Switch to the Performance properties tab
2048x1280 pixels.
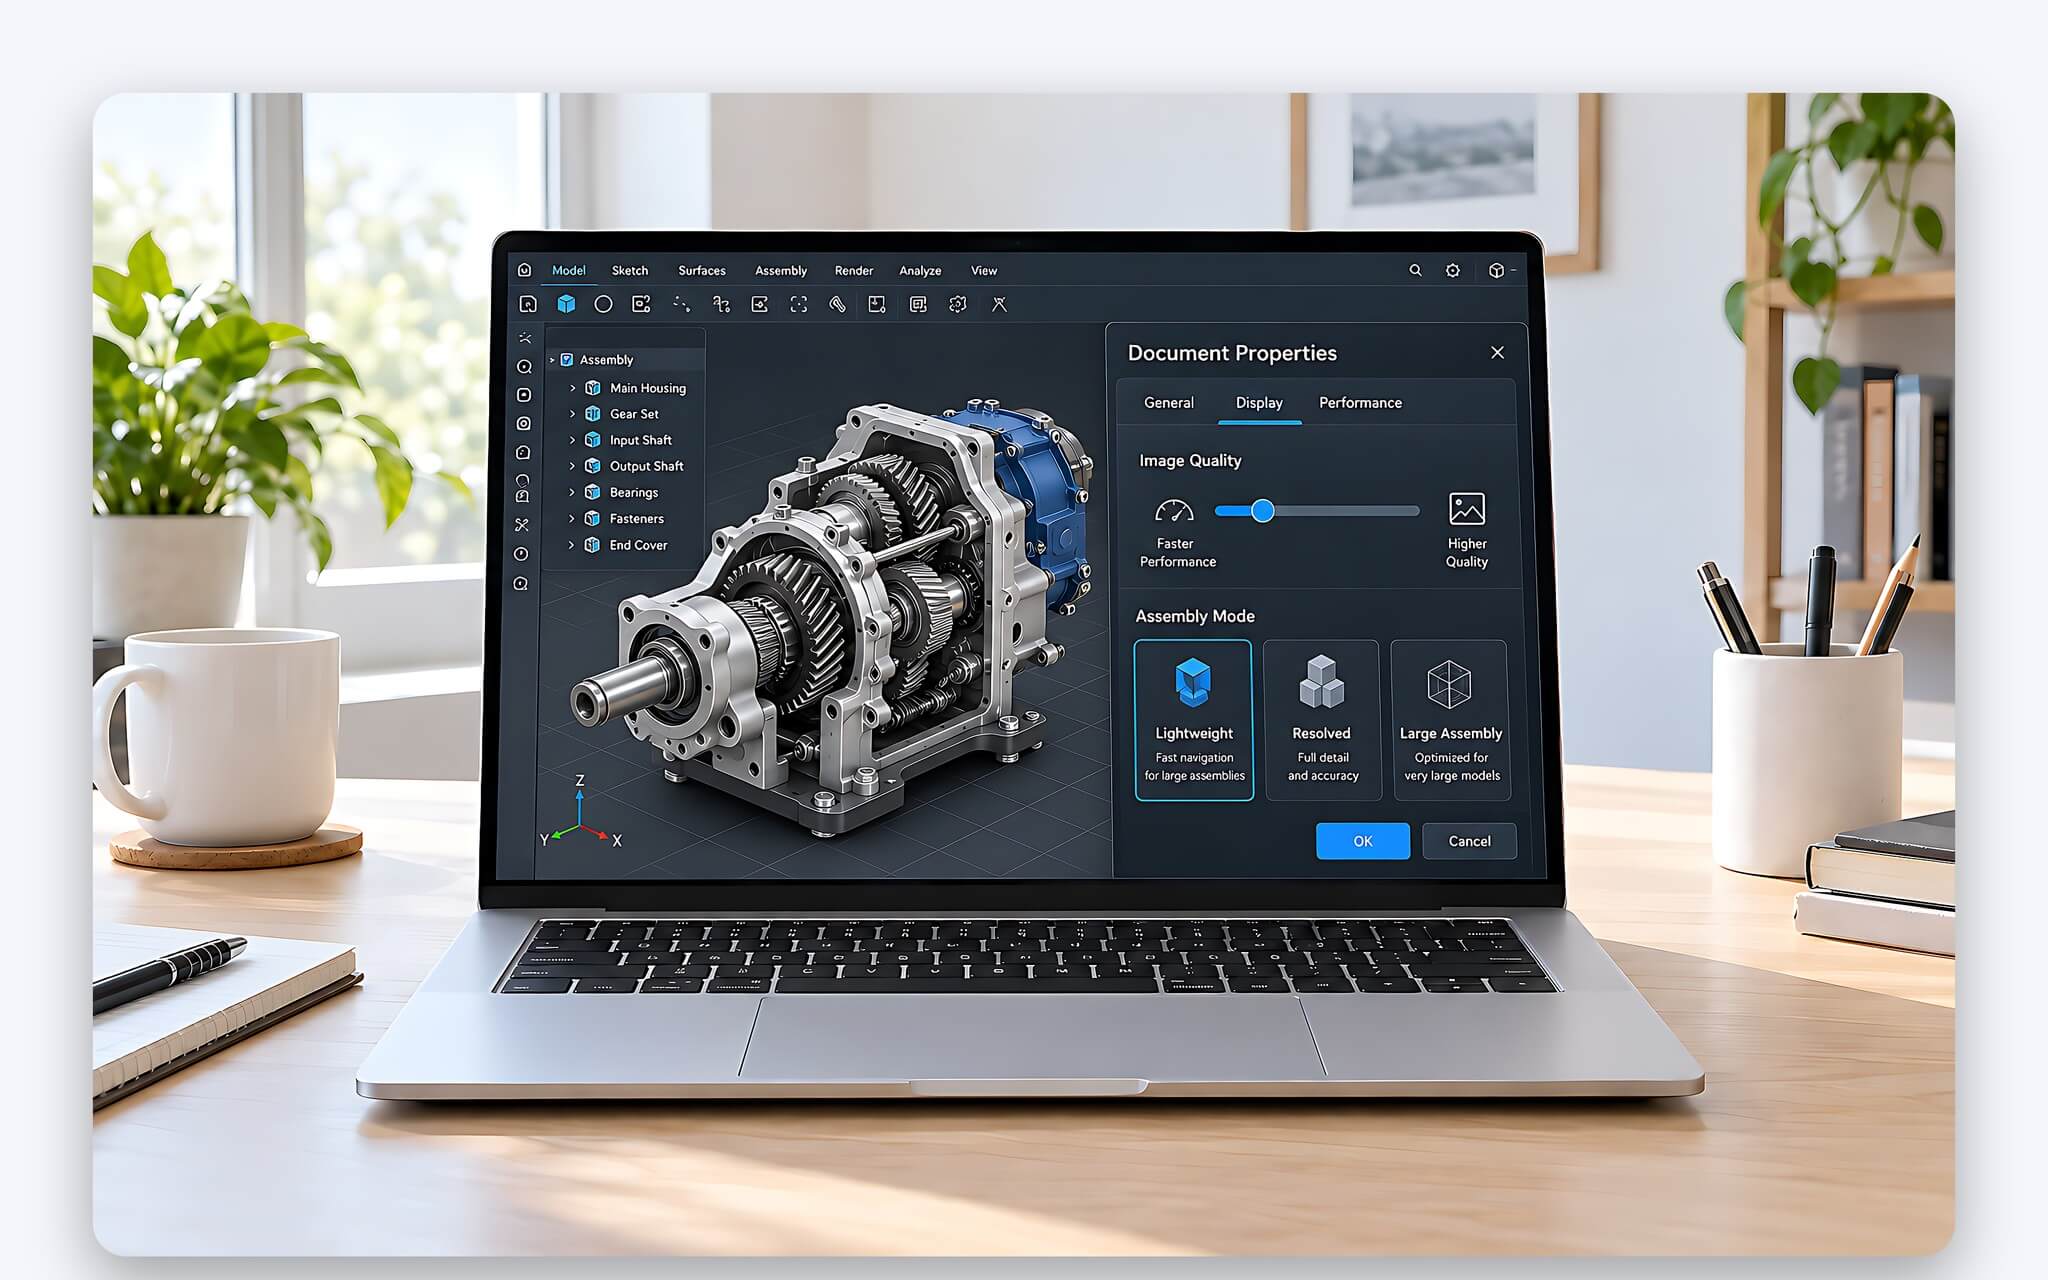point(1360,403)
